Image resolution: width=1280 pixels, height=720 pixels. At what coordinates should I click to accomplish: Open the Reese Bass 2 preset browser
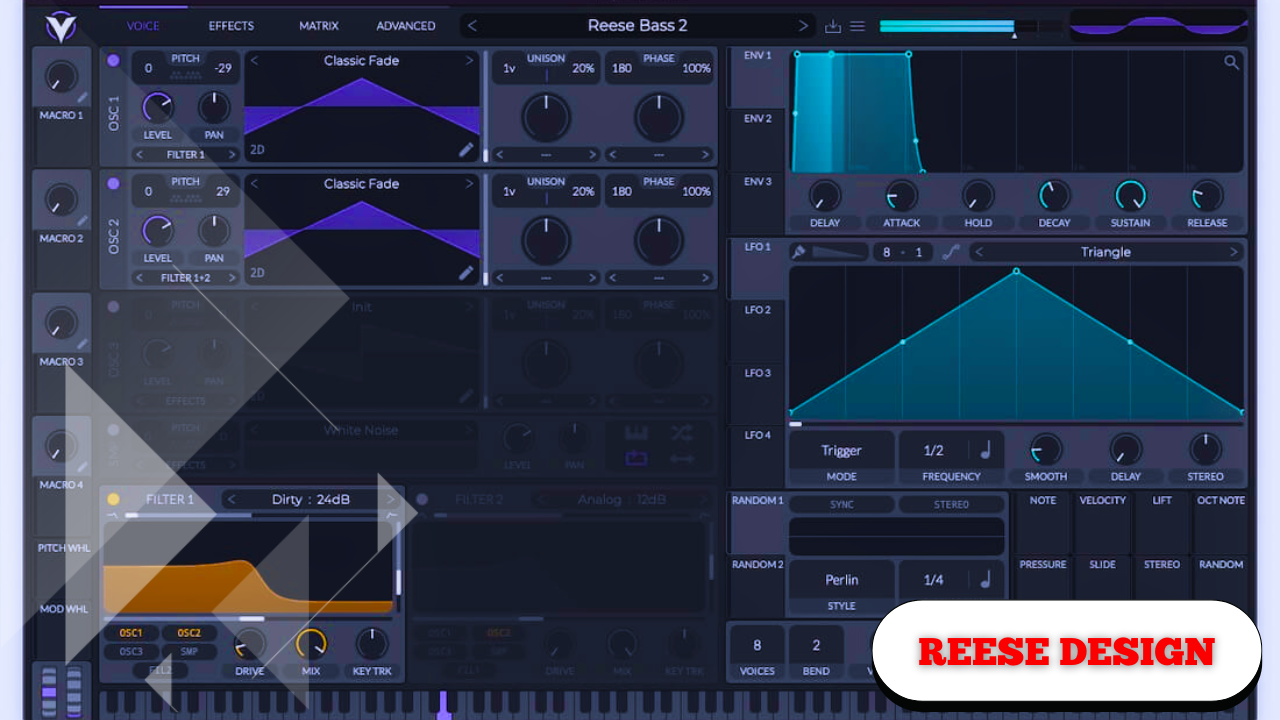(x=637, y=26)
